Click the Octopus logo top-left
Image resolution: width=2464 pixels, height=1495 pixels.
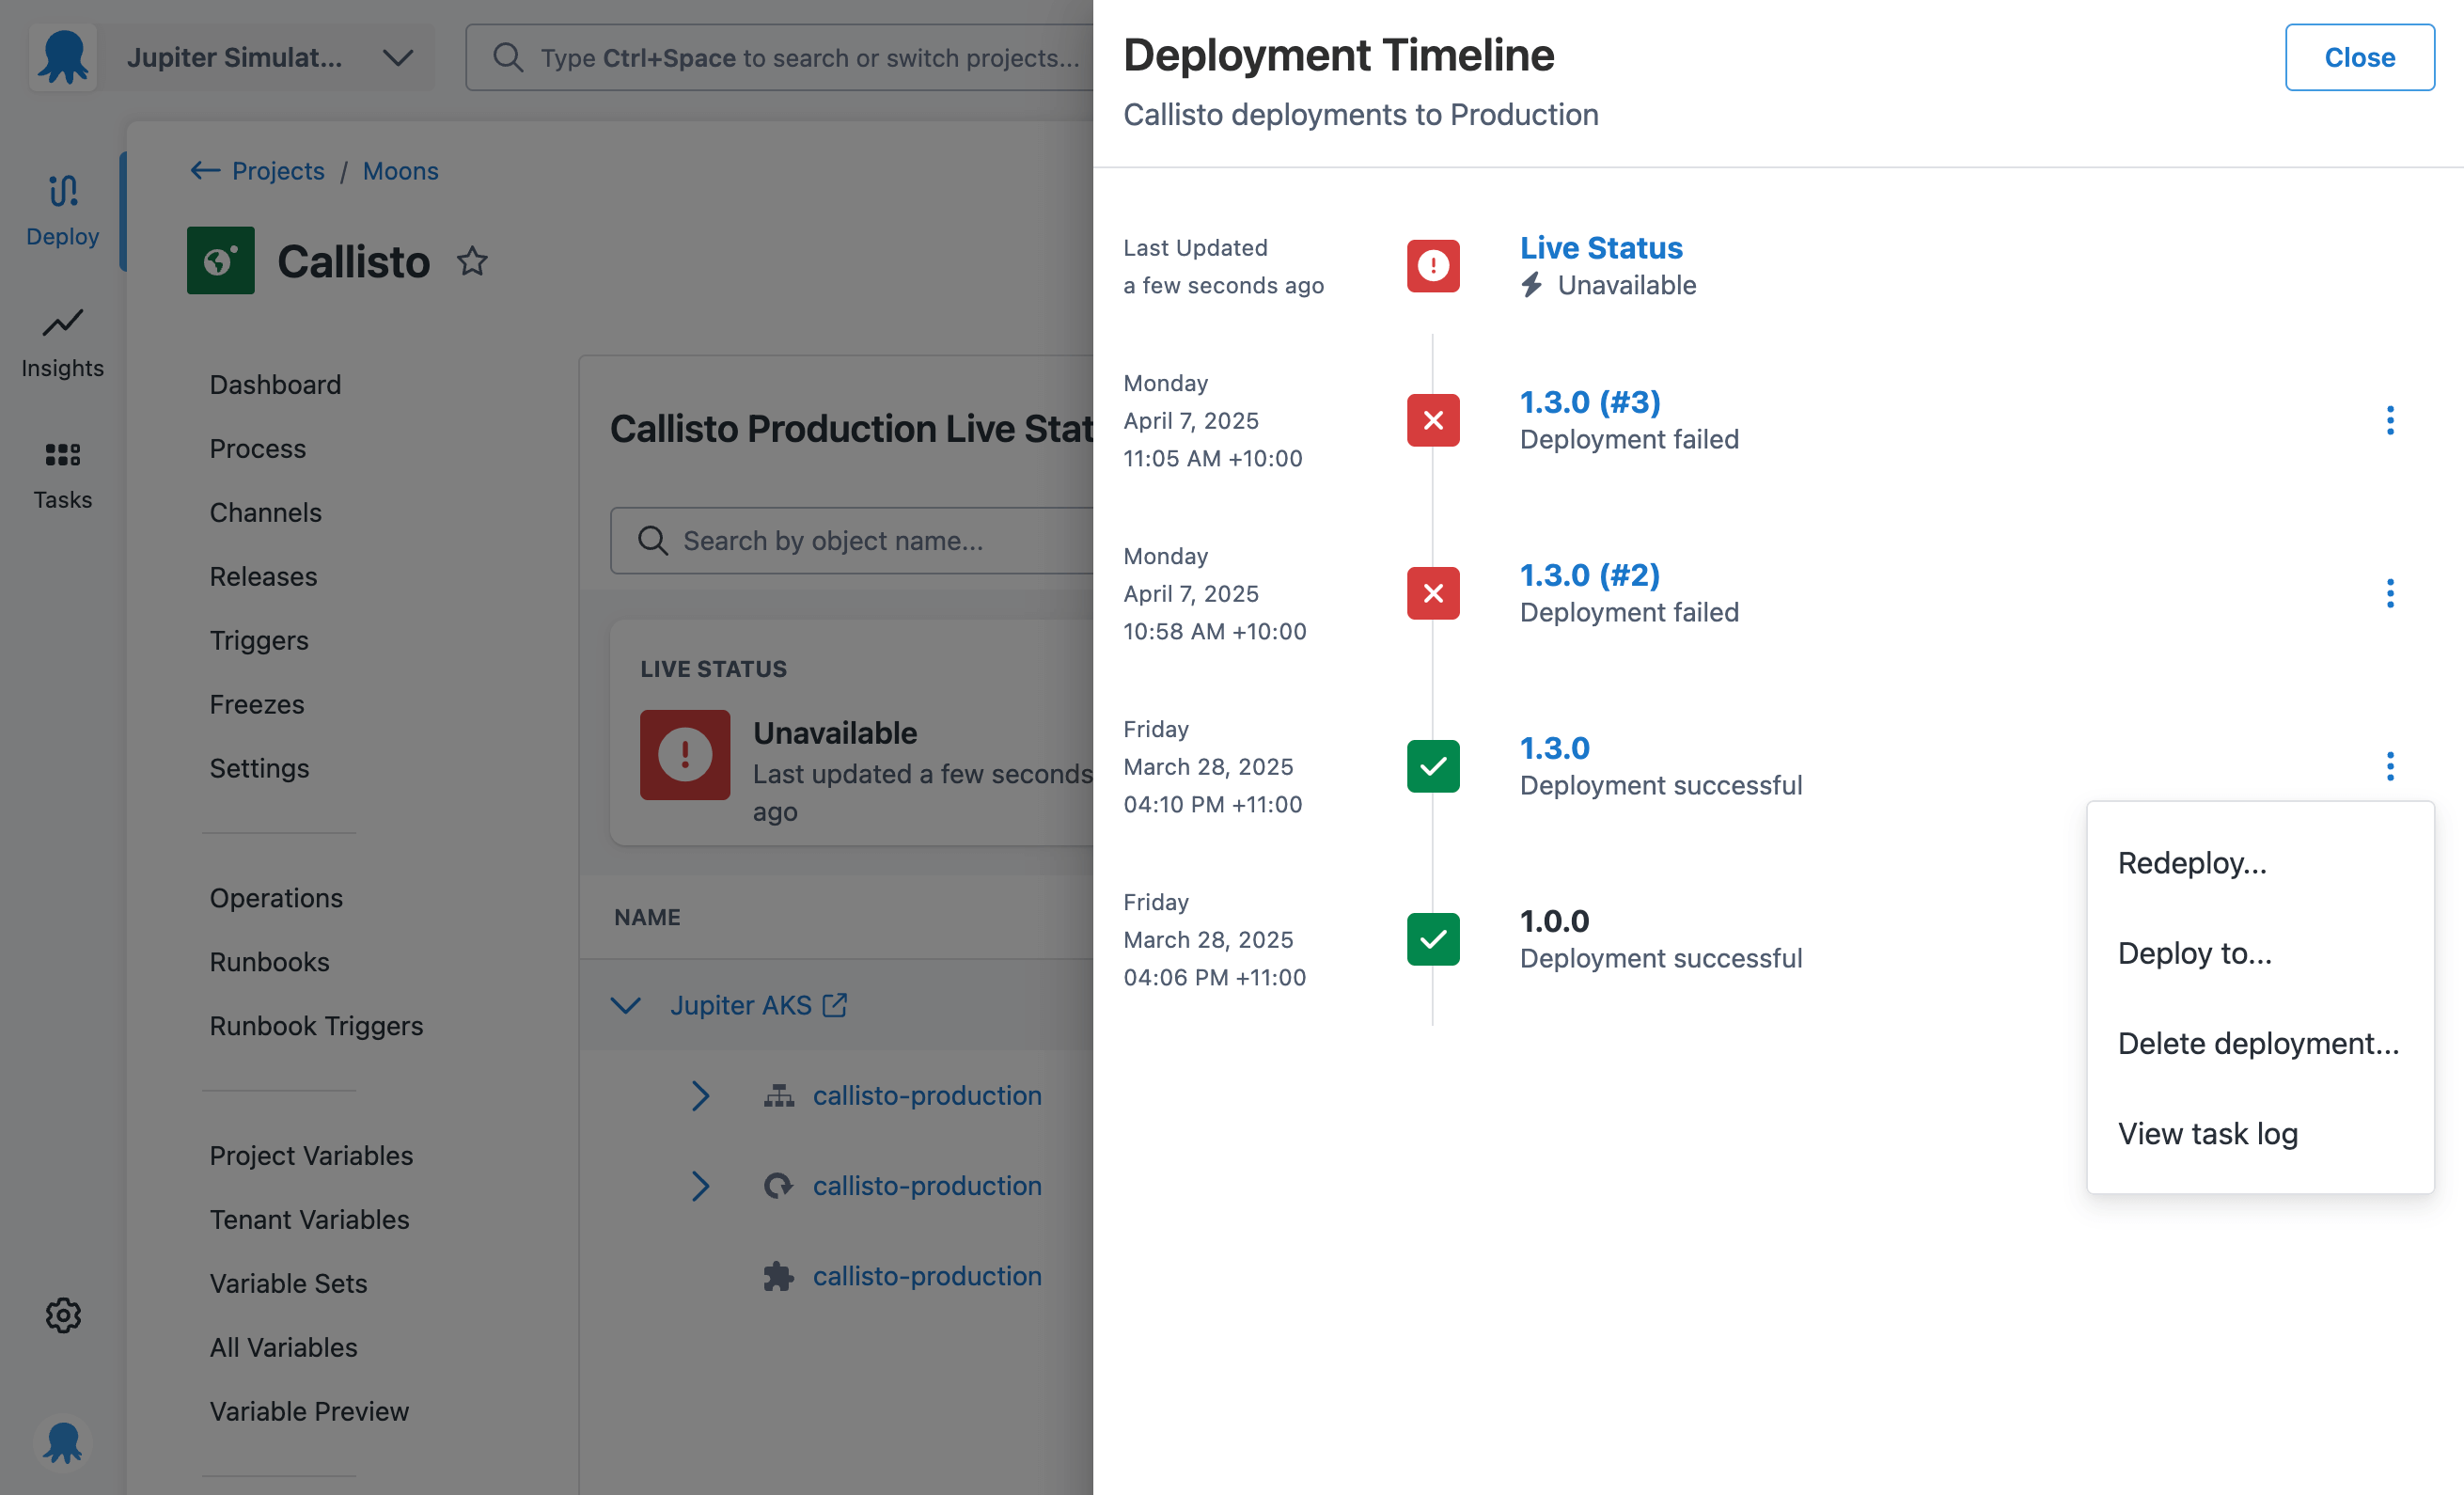tap(62, 57)
